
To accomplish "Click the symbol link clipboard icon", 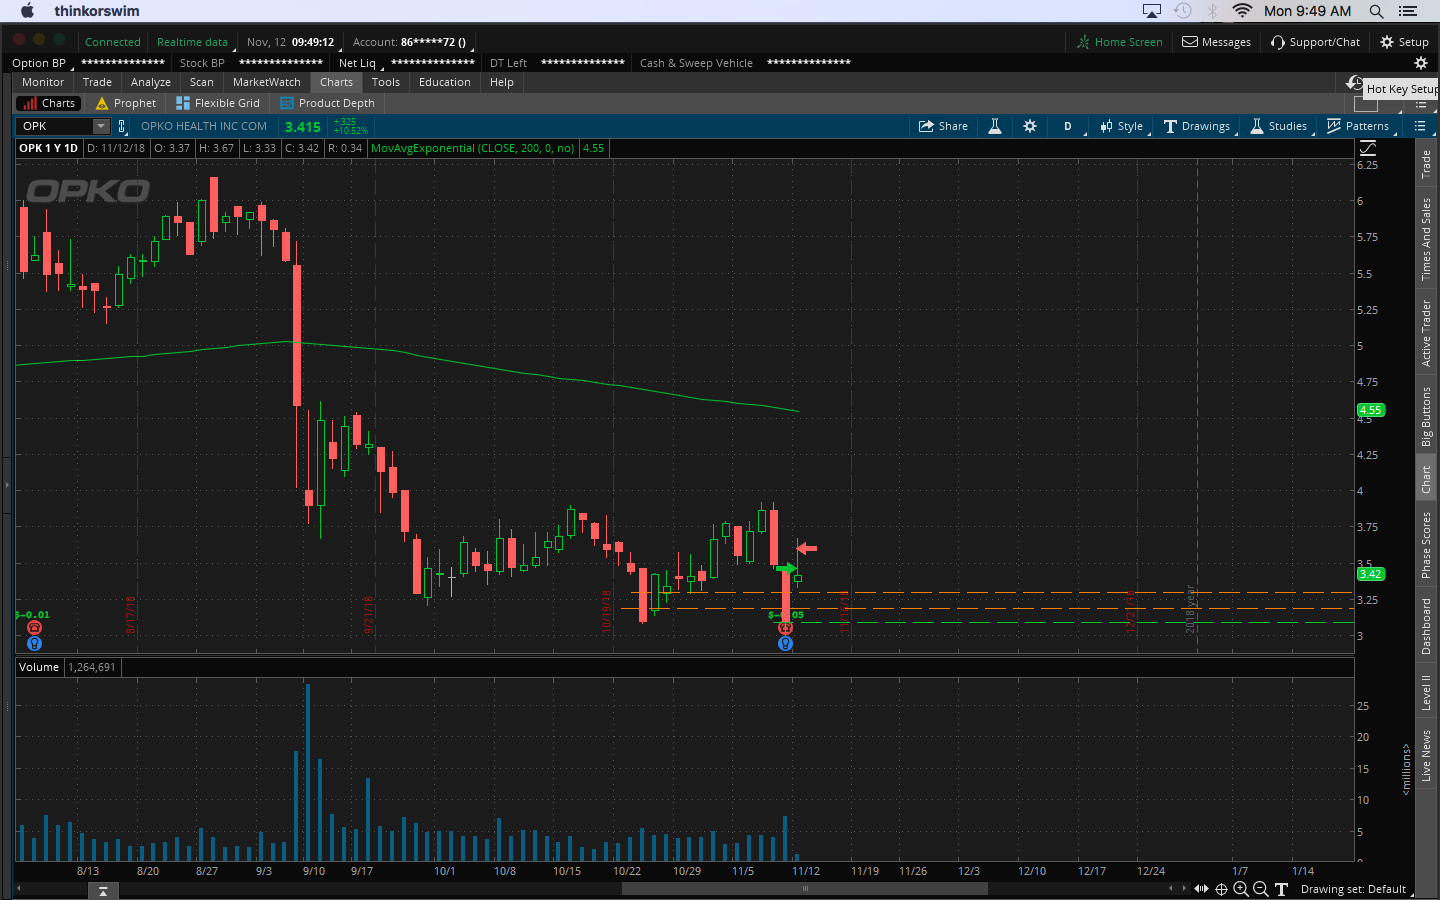I will coord(122,126).
